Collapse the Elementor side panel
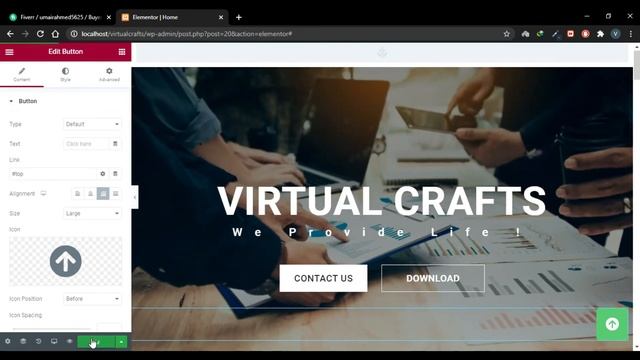Screen dimensions: 640x360 tap(135, 197)
